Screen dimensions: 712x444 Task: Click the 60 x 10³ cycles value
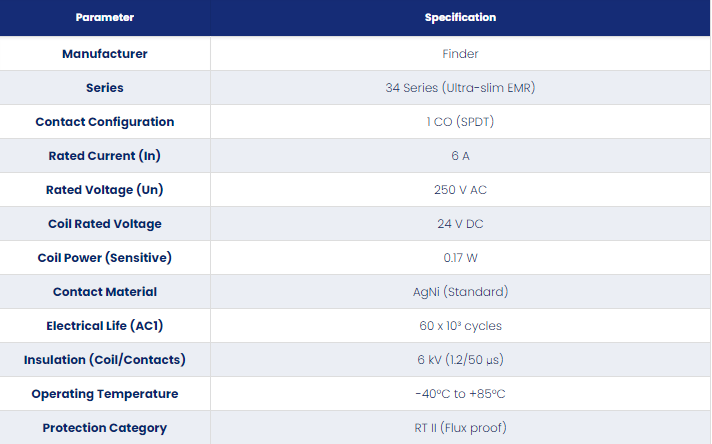460,326
